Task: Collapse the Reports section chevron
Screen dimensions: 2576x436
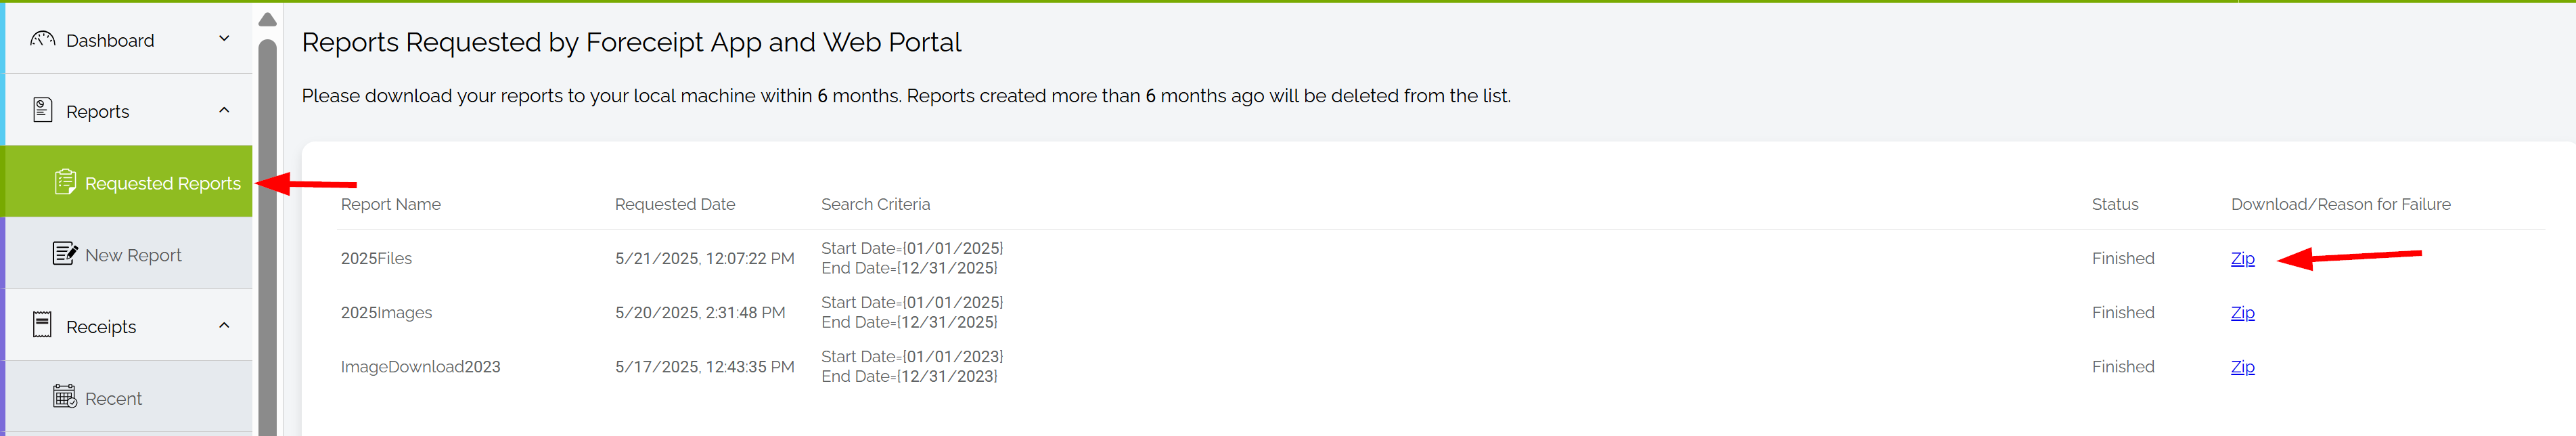Action: pyautogui.click(x=224, y=110)
